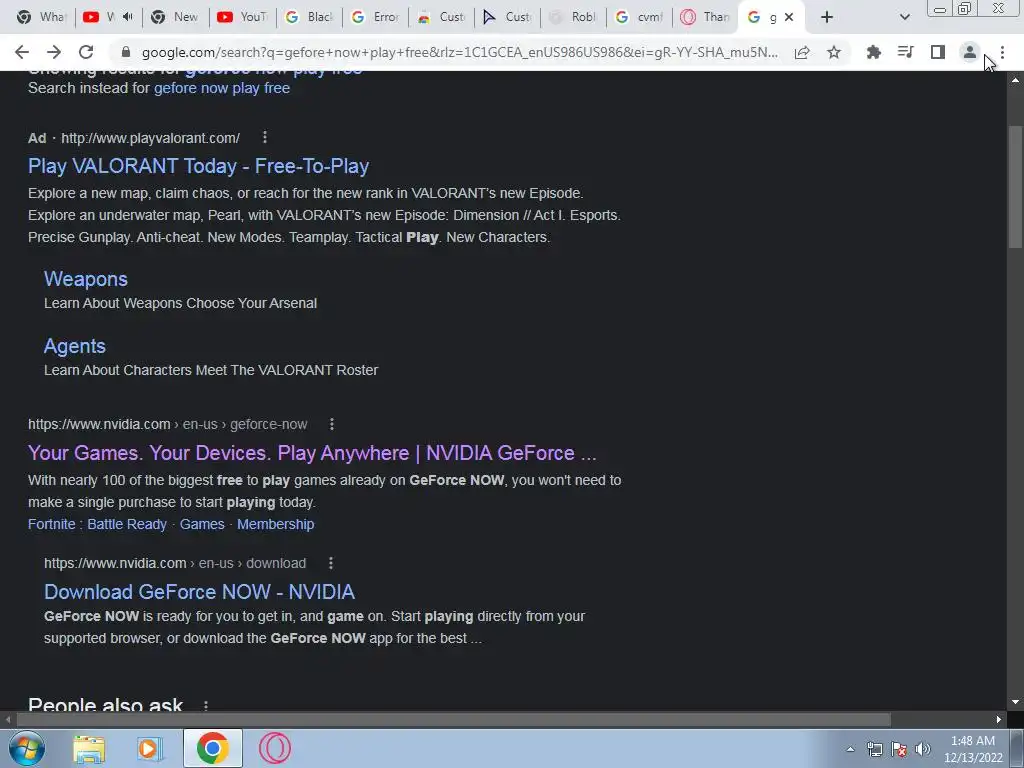Click the share page icon in address bar
The width and height of the screenshot is (1024, 768).
coord(802,52)
